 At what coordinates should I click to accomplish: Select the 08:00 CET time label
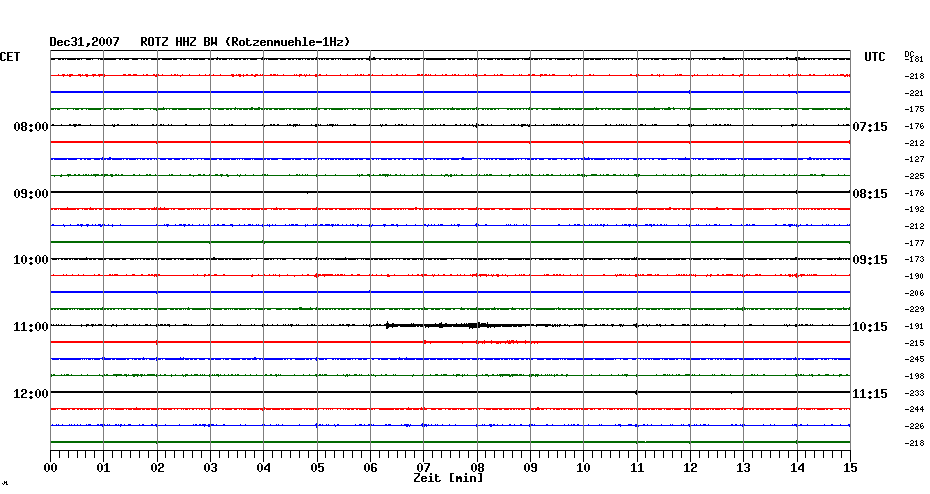point(31,126)
